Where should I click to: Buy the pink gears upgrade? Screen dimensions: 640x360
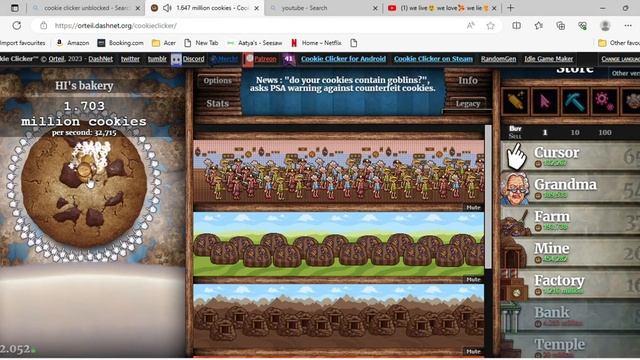(x=604, y=101)
